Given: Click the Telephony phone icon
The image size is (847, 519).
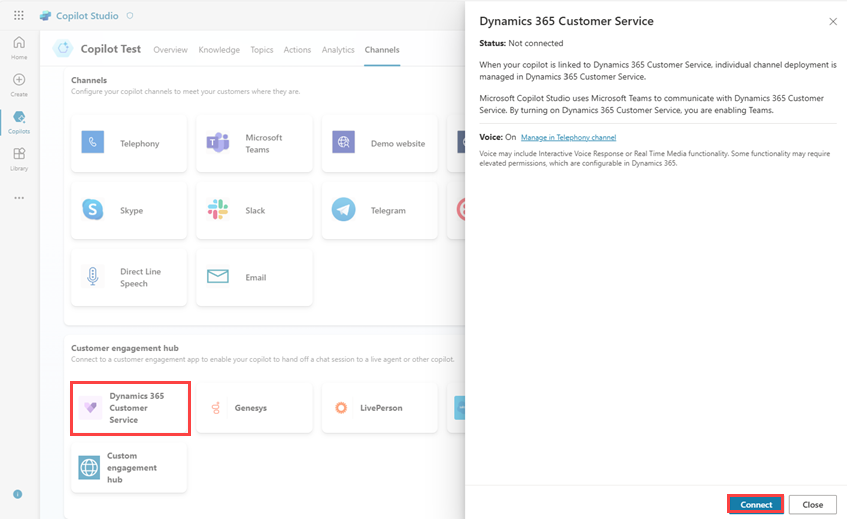Looking at the screenshot, I should (x=92, y=142).
